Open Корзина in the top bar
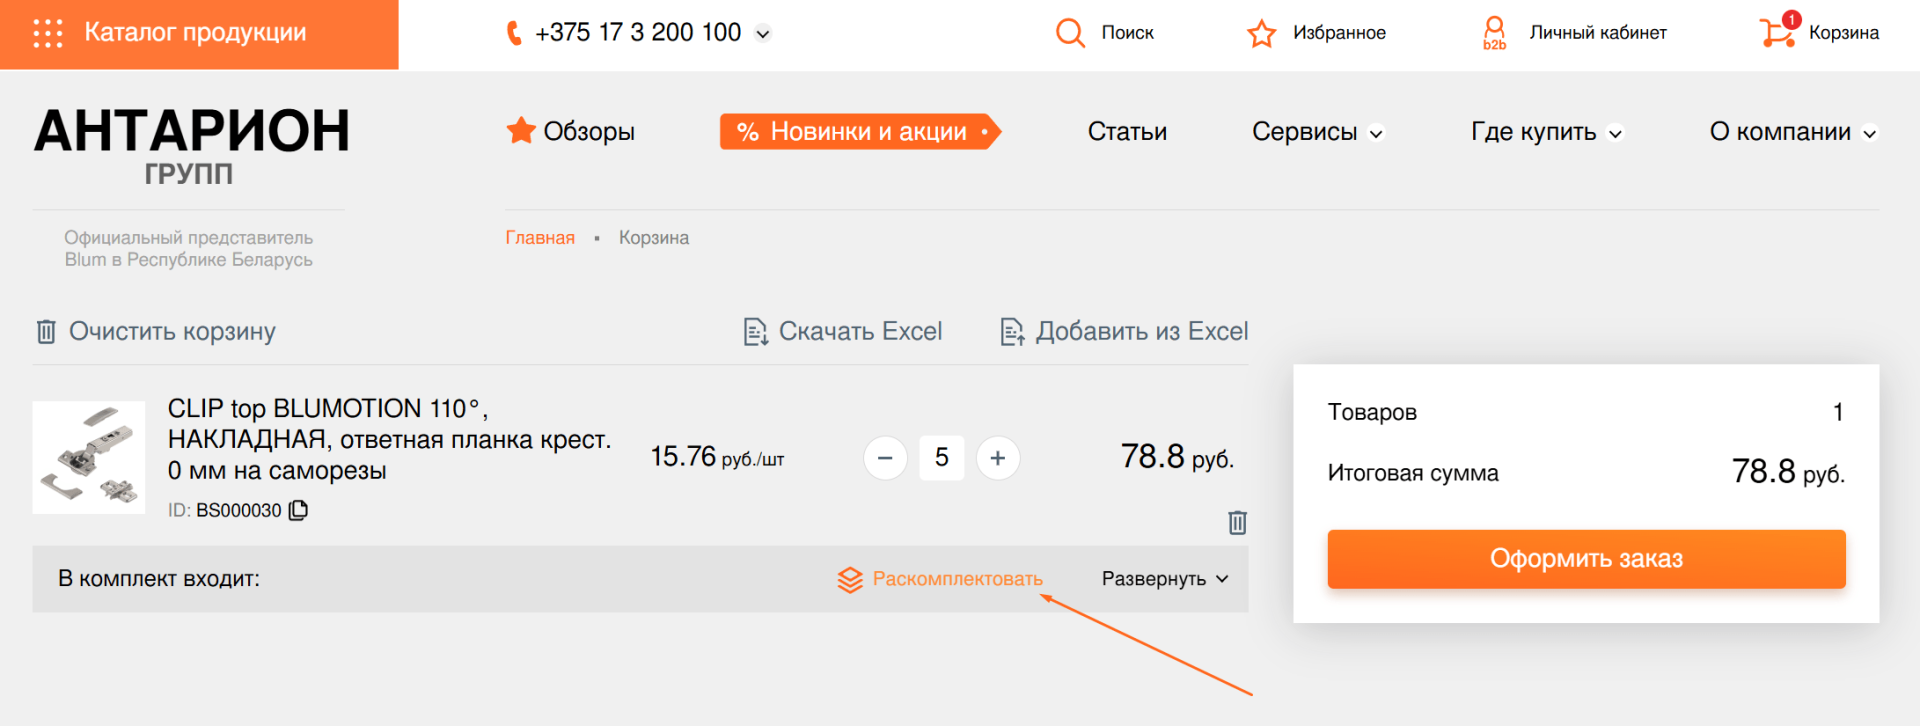The width and height of the screenshot is (1920, 726). tap(1844, 33)
